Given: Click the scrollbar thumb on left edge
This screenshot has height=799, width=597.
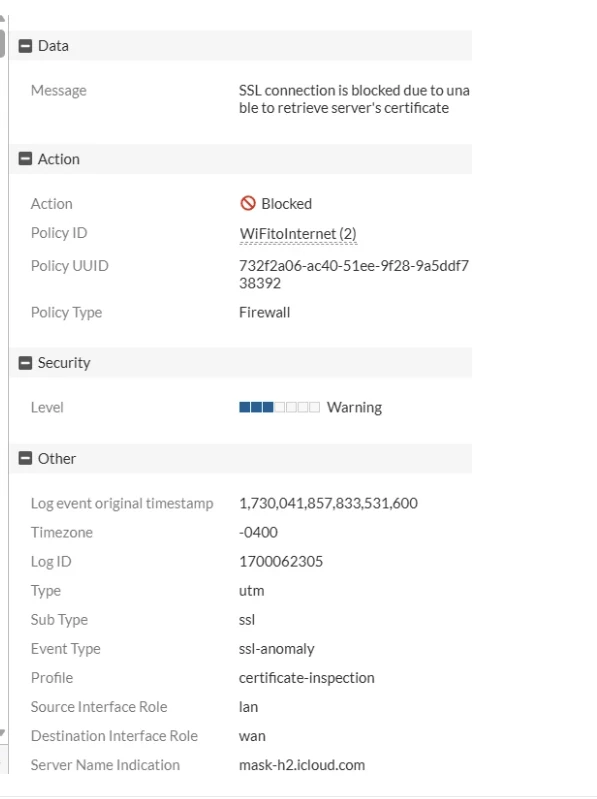Looking at the screenshot, I should pos(2,44).
